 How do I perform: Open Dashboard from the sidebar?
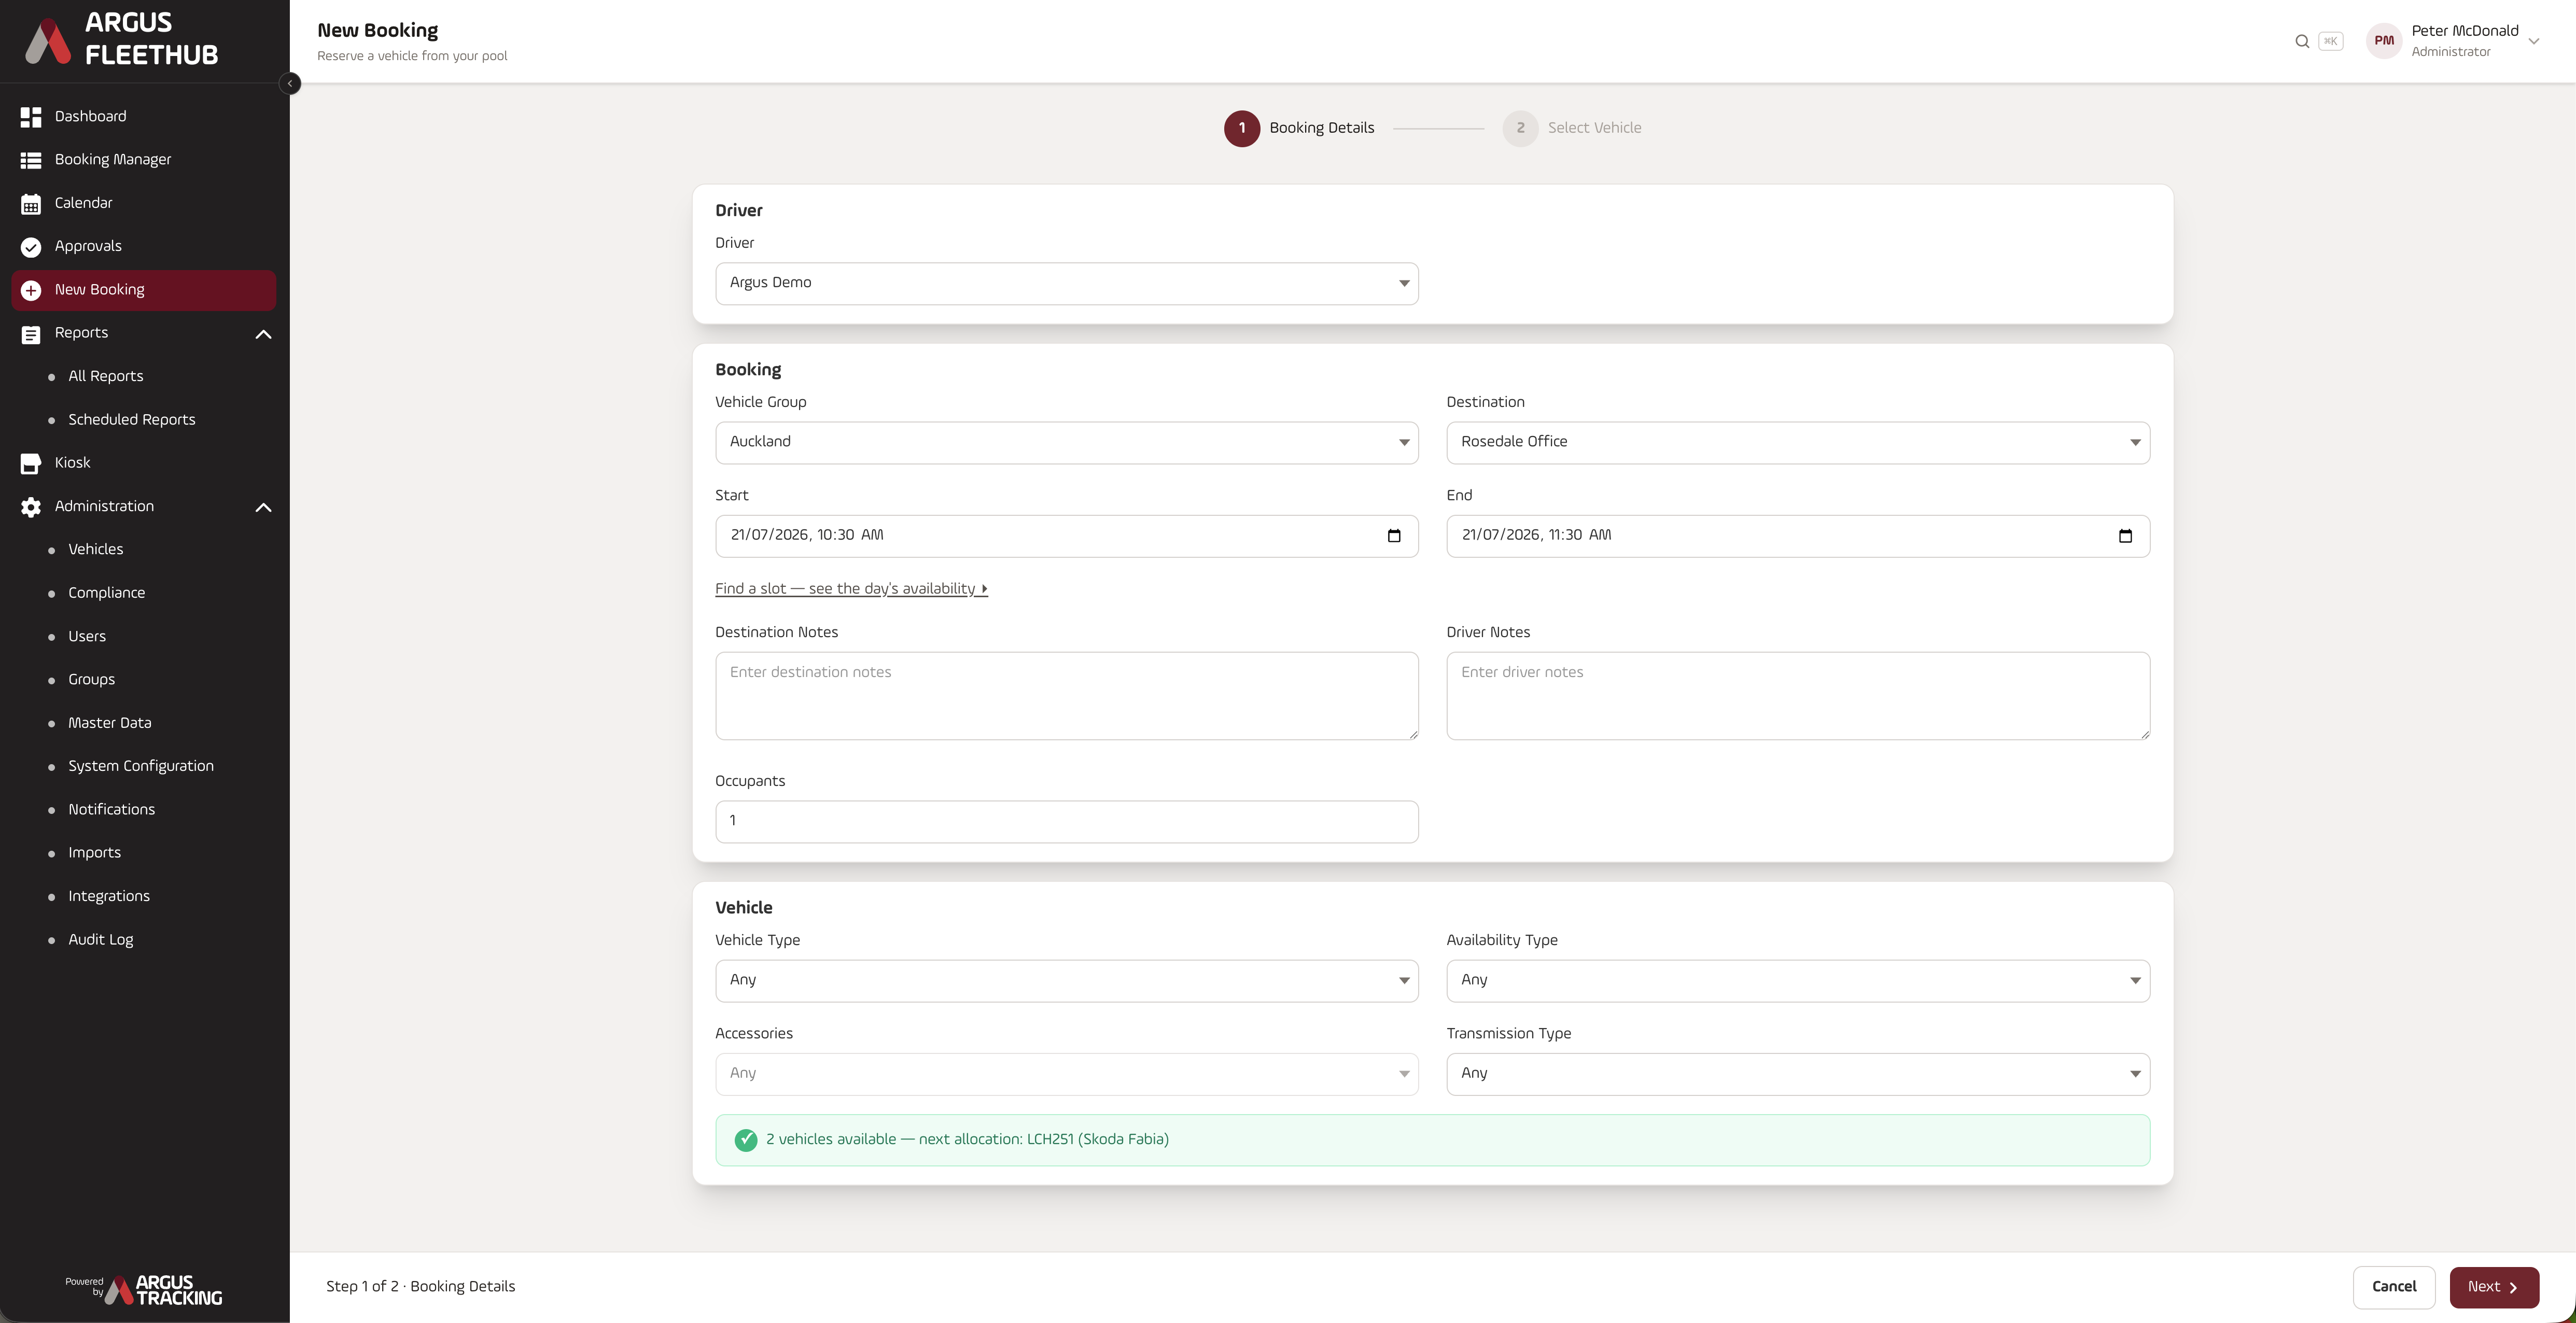(x=144, y=117)
